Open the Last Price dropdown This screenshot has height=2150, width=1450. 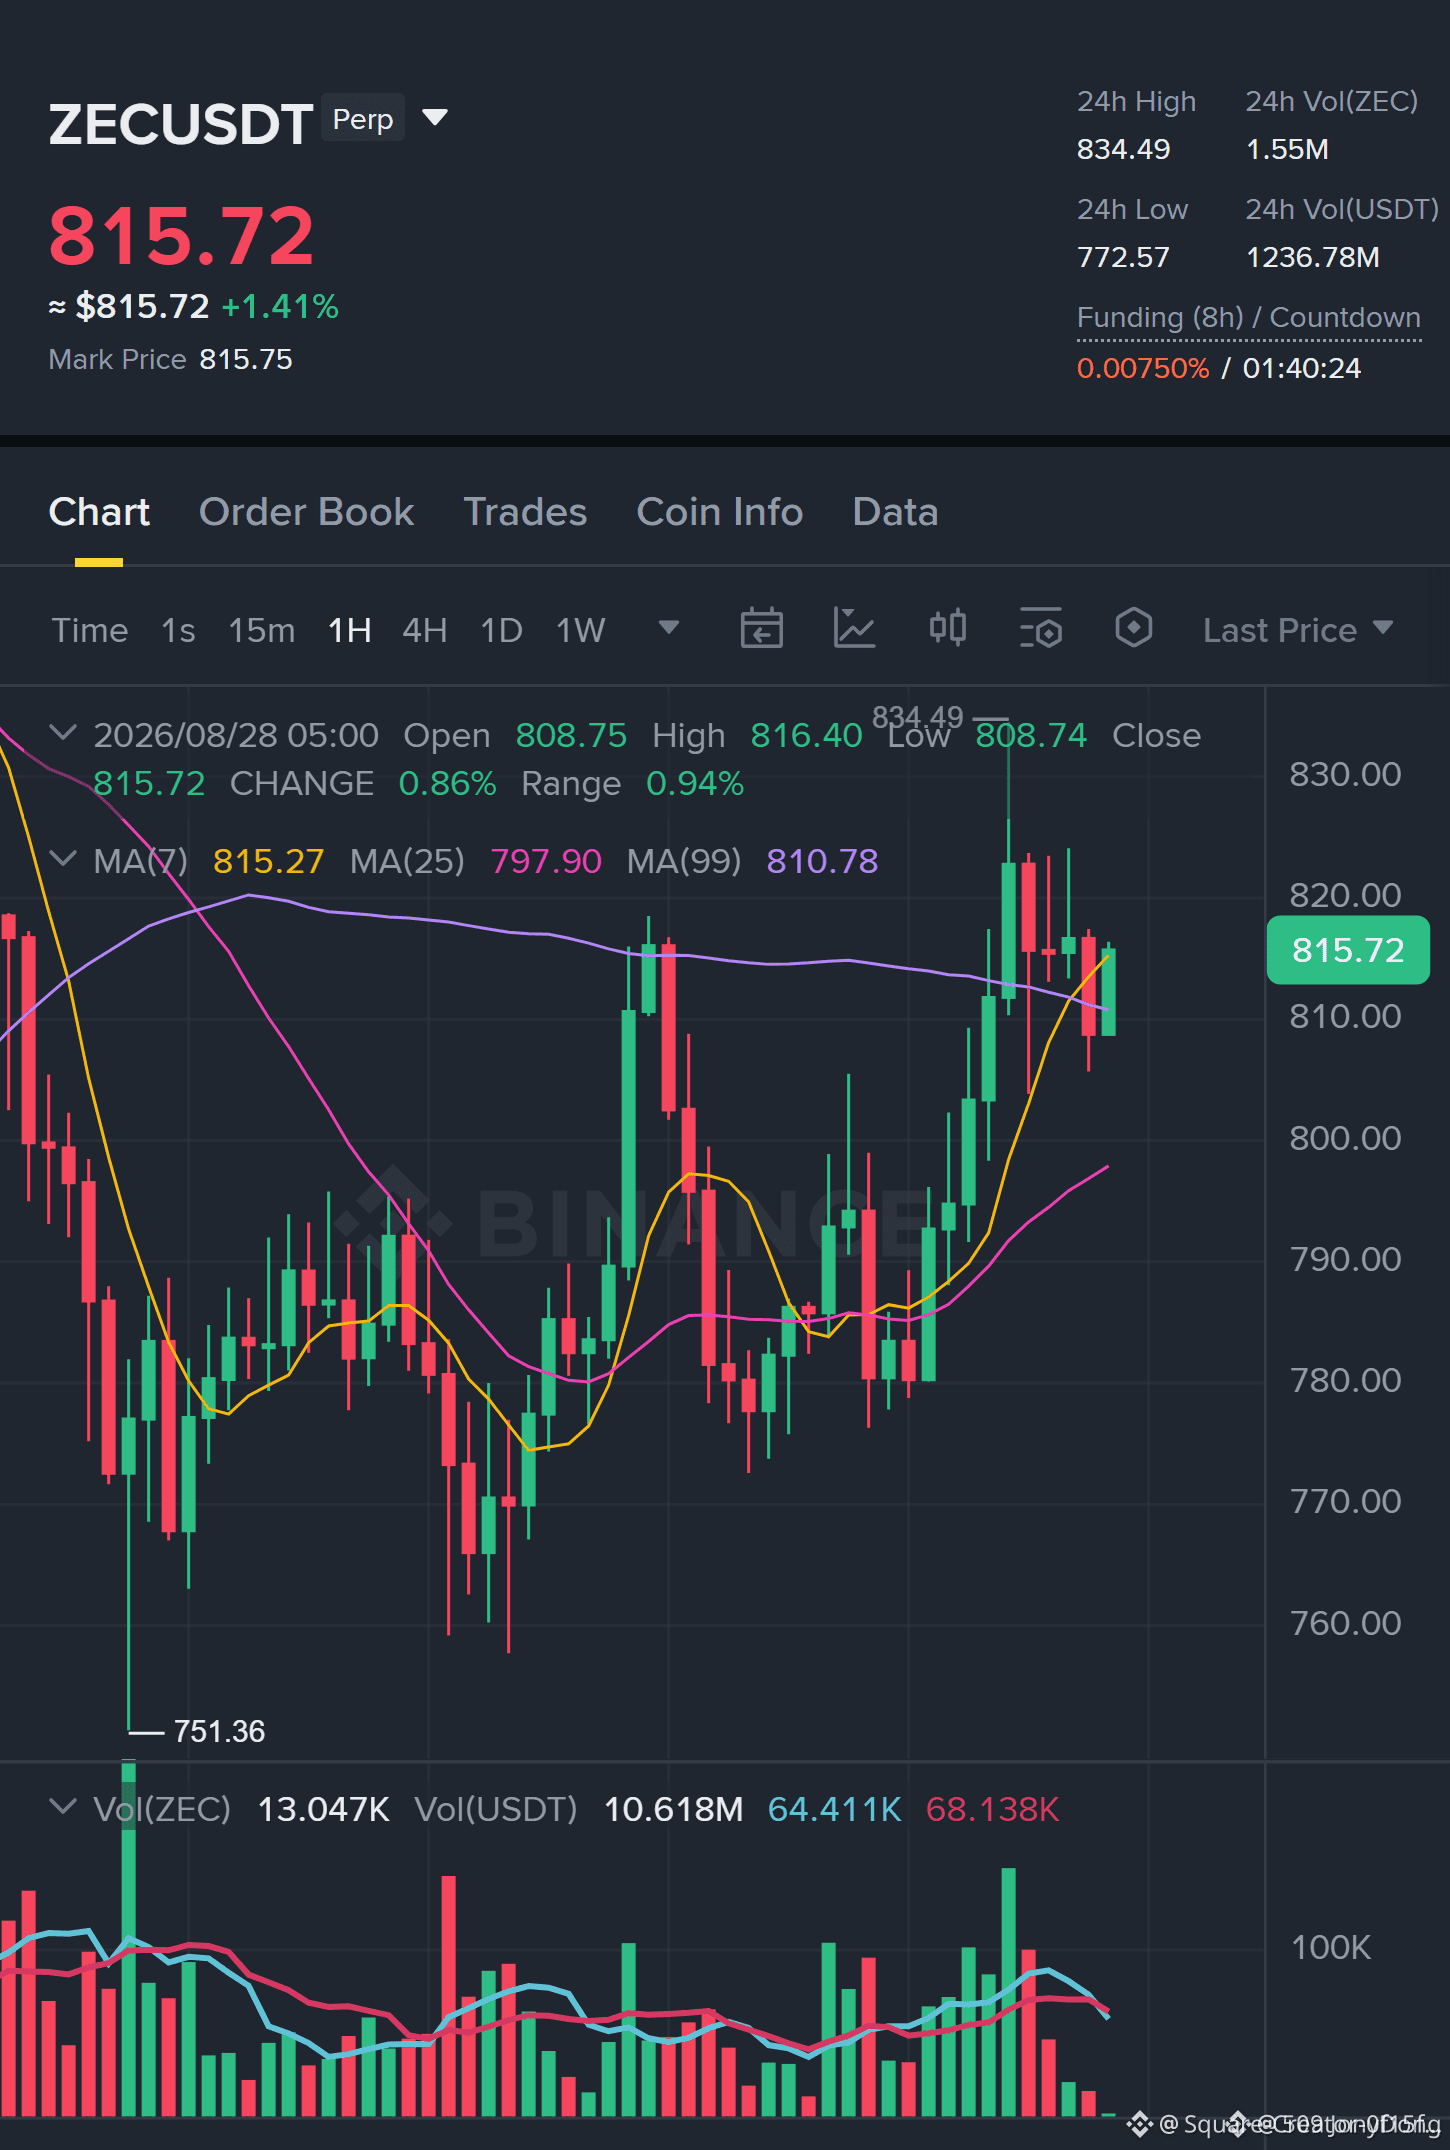[x=1297, y=630]
